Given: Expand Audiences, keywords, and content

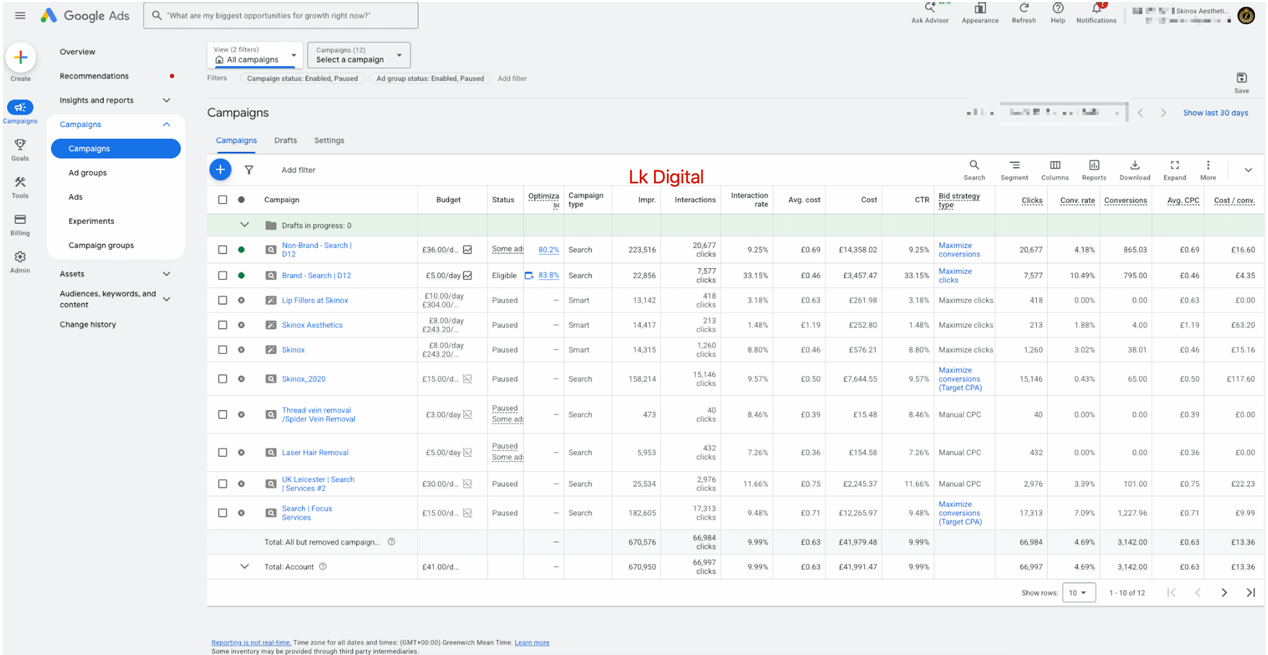Looking at the screenshot, I should tap(166, 299).
